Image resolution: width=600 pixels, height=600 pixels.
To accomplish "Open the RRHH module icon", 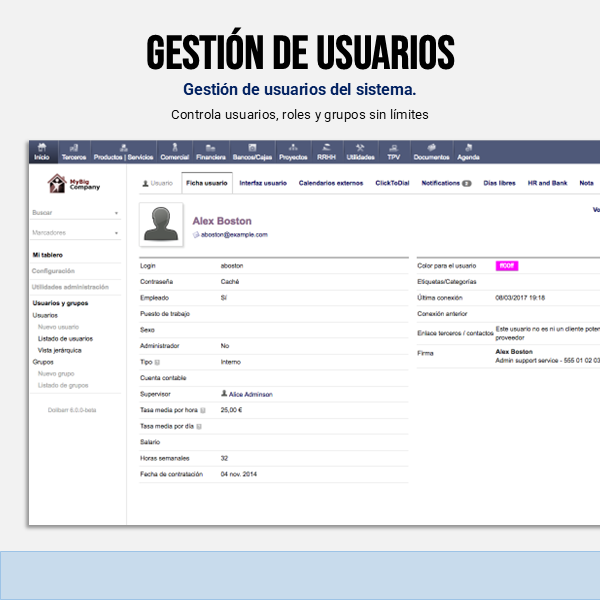I will coord(326,147).
